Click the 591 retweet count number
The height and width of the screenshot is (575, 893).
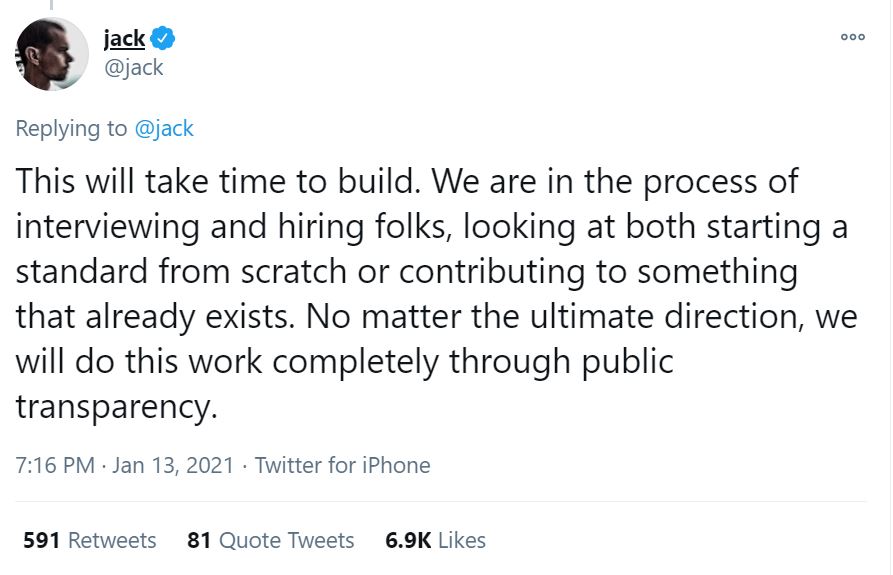click(x=42, y=541)
